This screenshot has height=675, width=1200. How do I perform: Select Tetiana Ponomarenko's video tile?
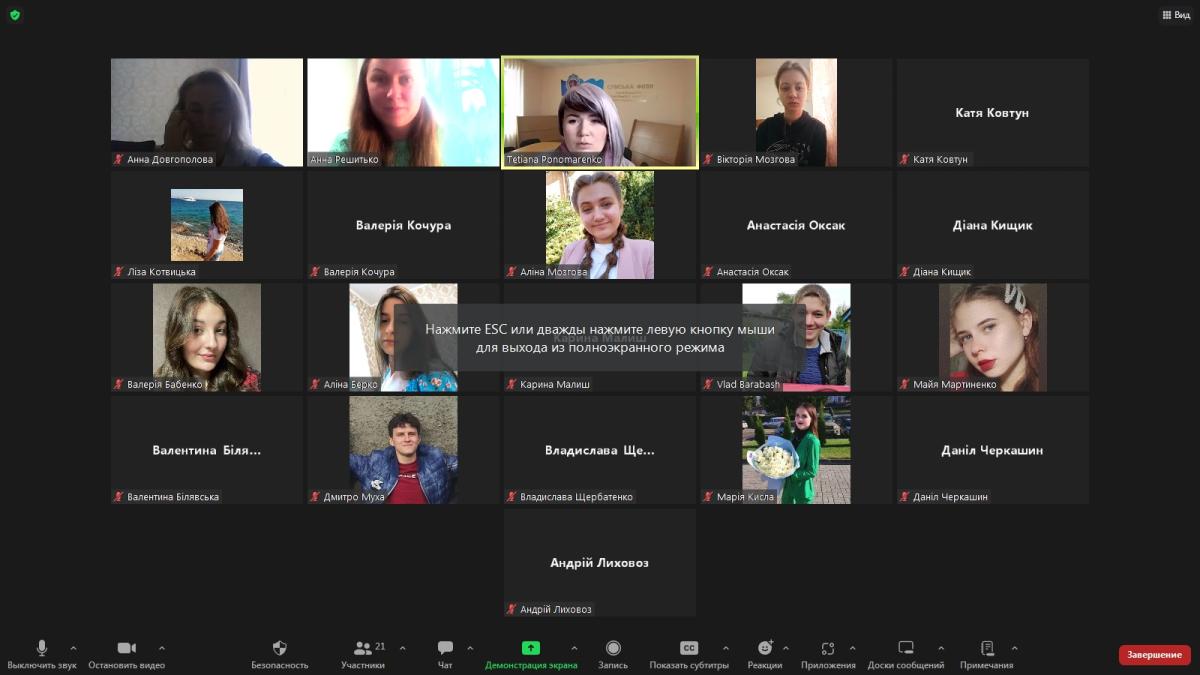click(600, 112)
